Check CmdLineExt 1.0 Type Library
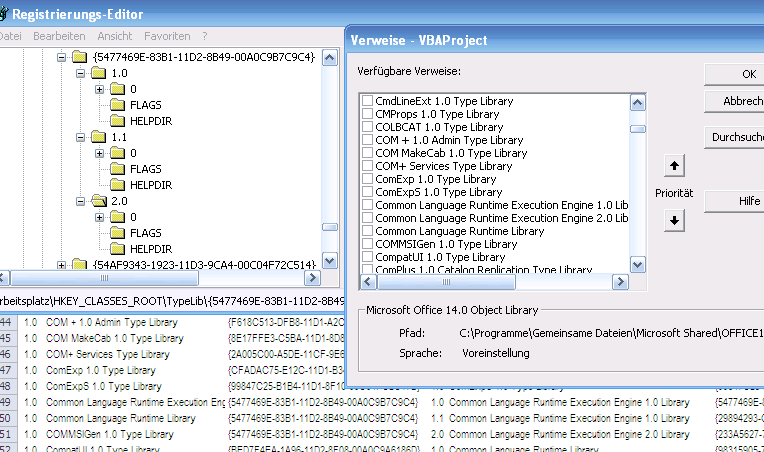The image size is (764, 452). point(367,101)
